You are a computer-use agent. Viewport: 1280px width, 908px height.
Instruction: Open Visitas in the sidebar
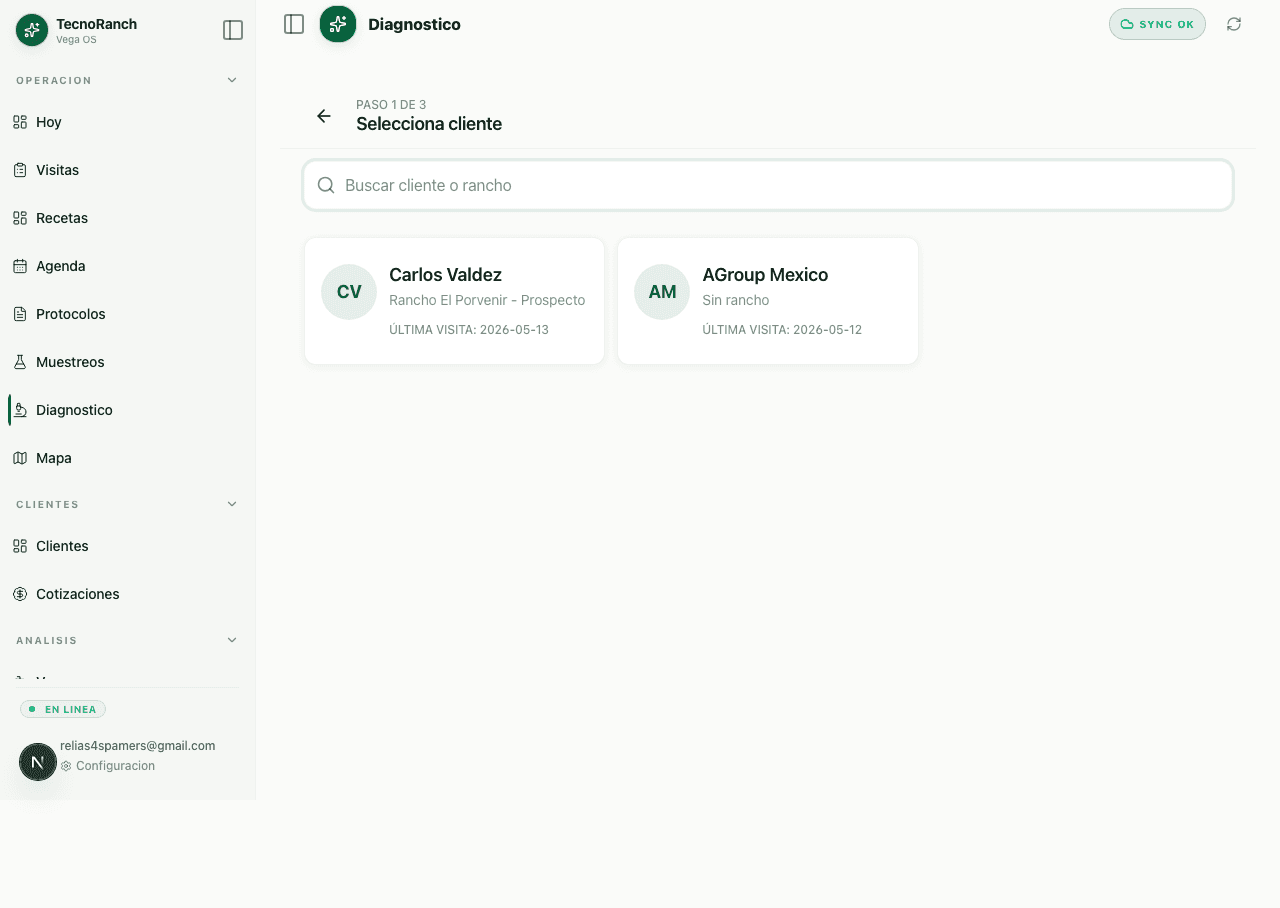[124, 170]
